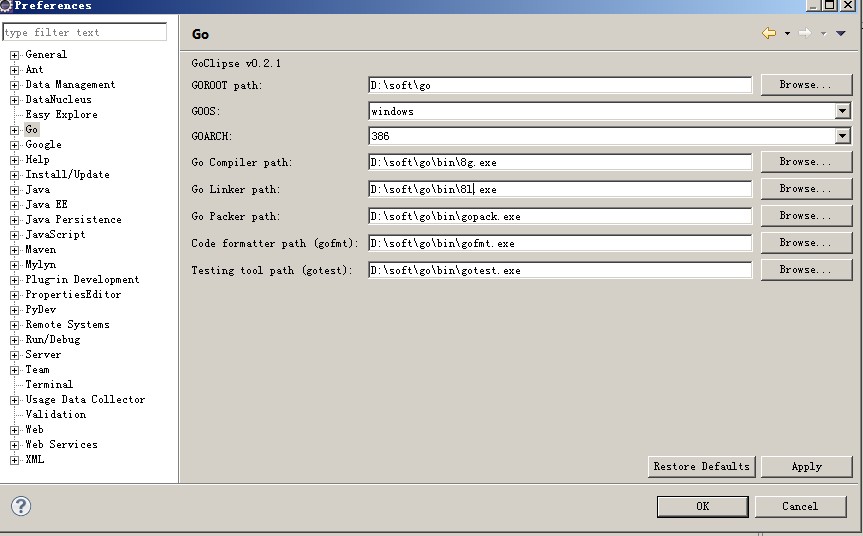Viewport: 863px width, 536px height.
Task: Browse for gotest tool path
Action: pyautogui.click(x=806, y=270)
